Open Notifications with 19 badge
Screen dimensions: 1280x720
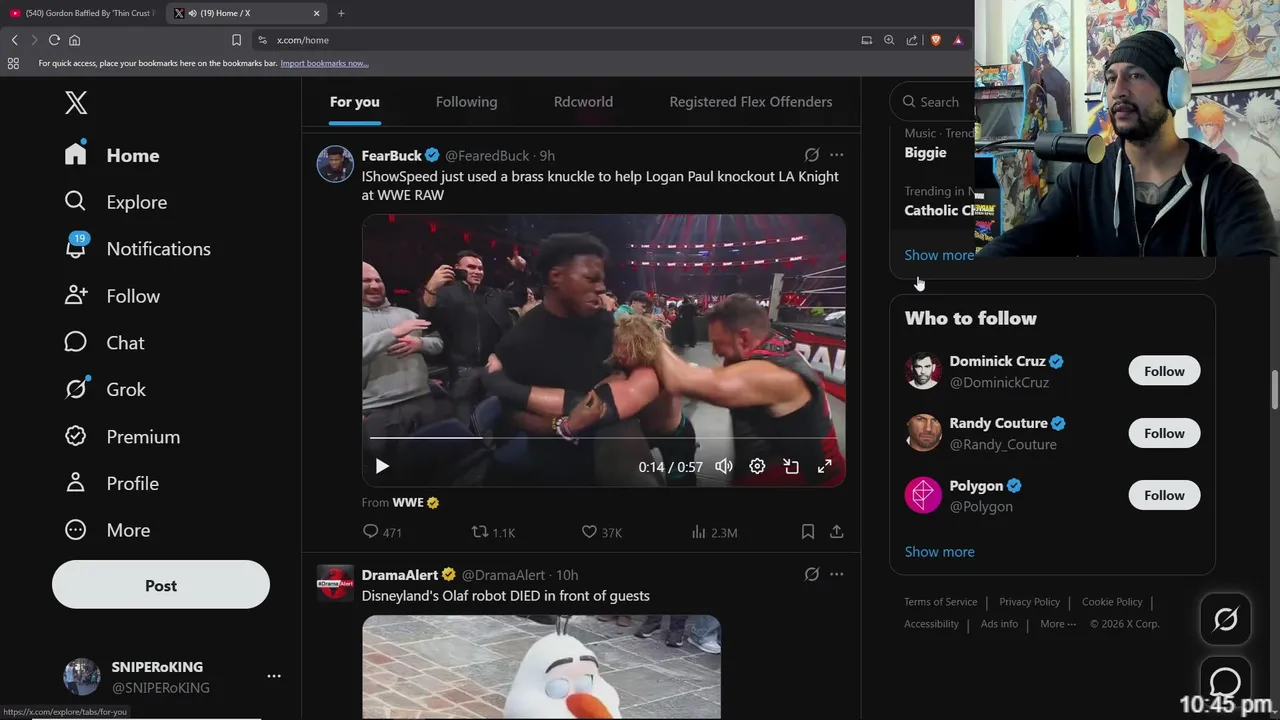pyautogui.click(x=137, y=249)
